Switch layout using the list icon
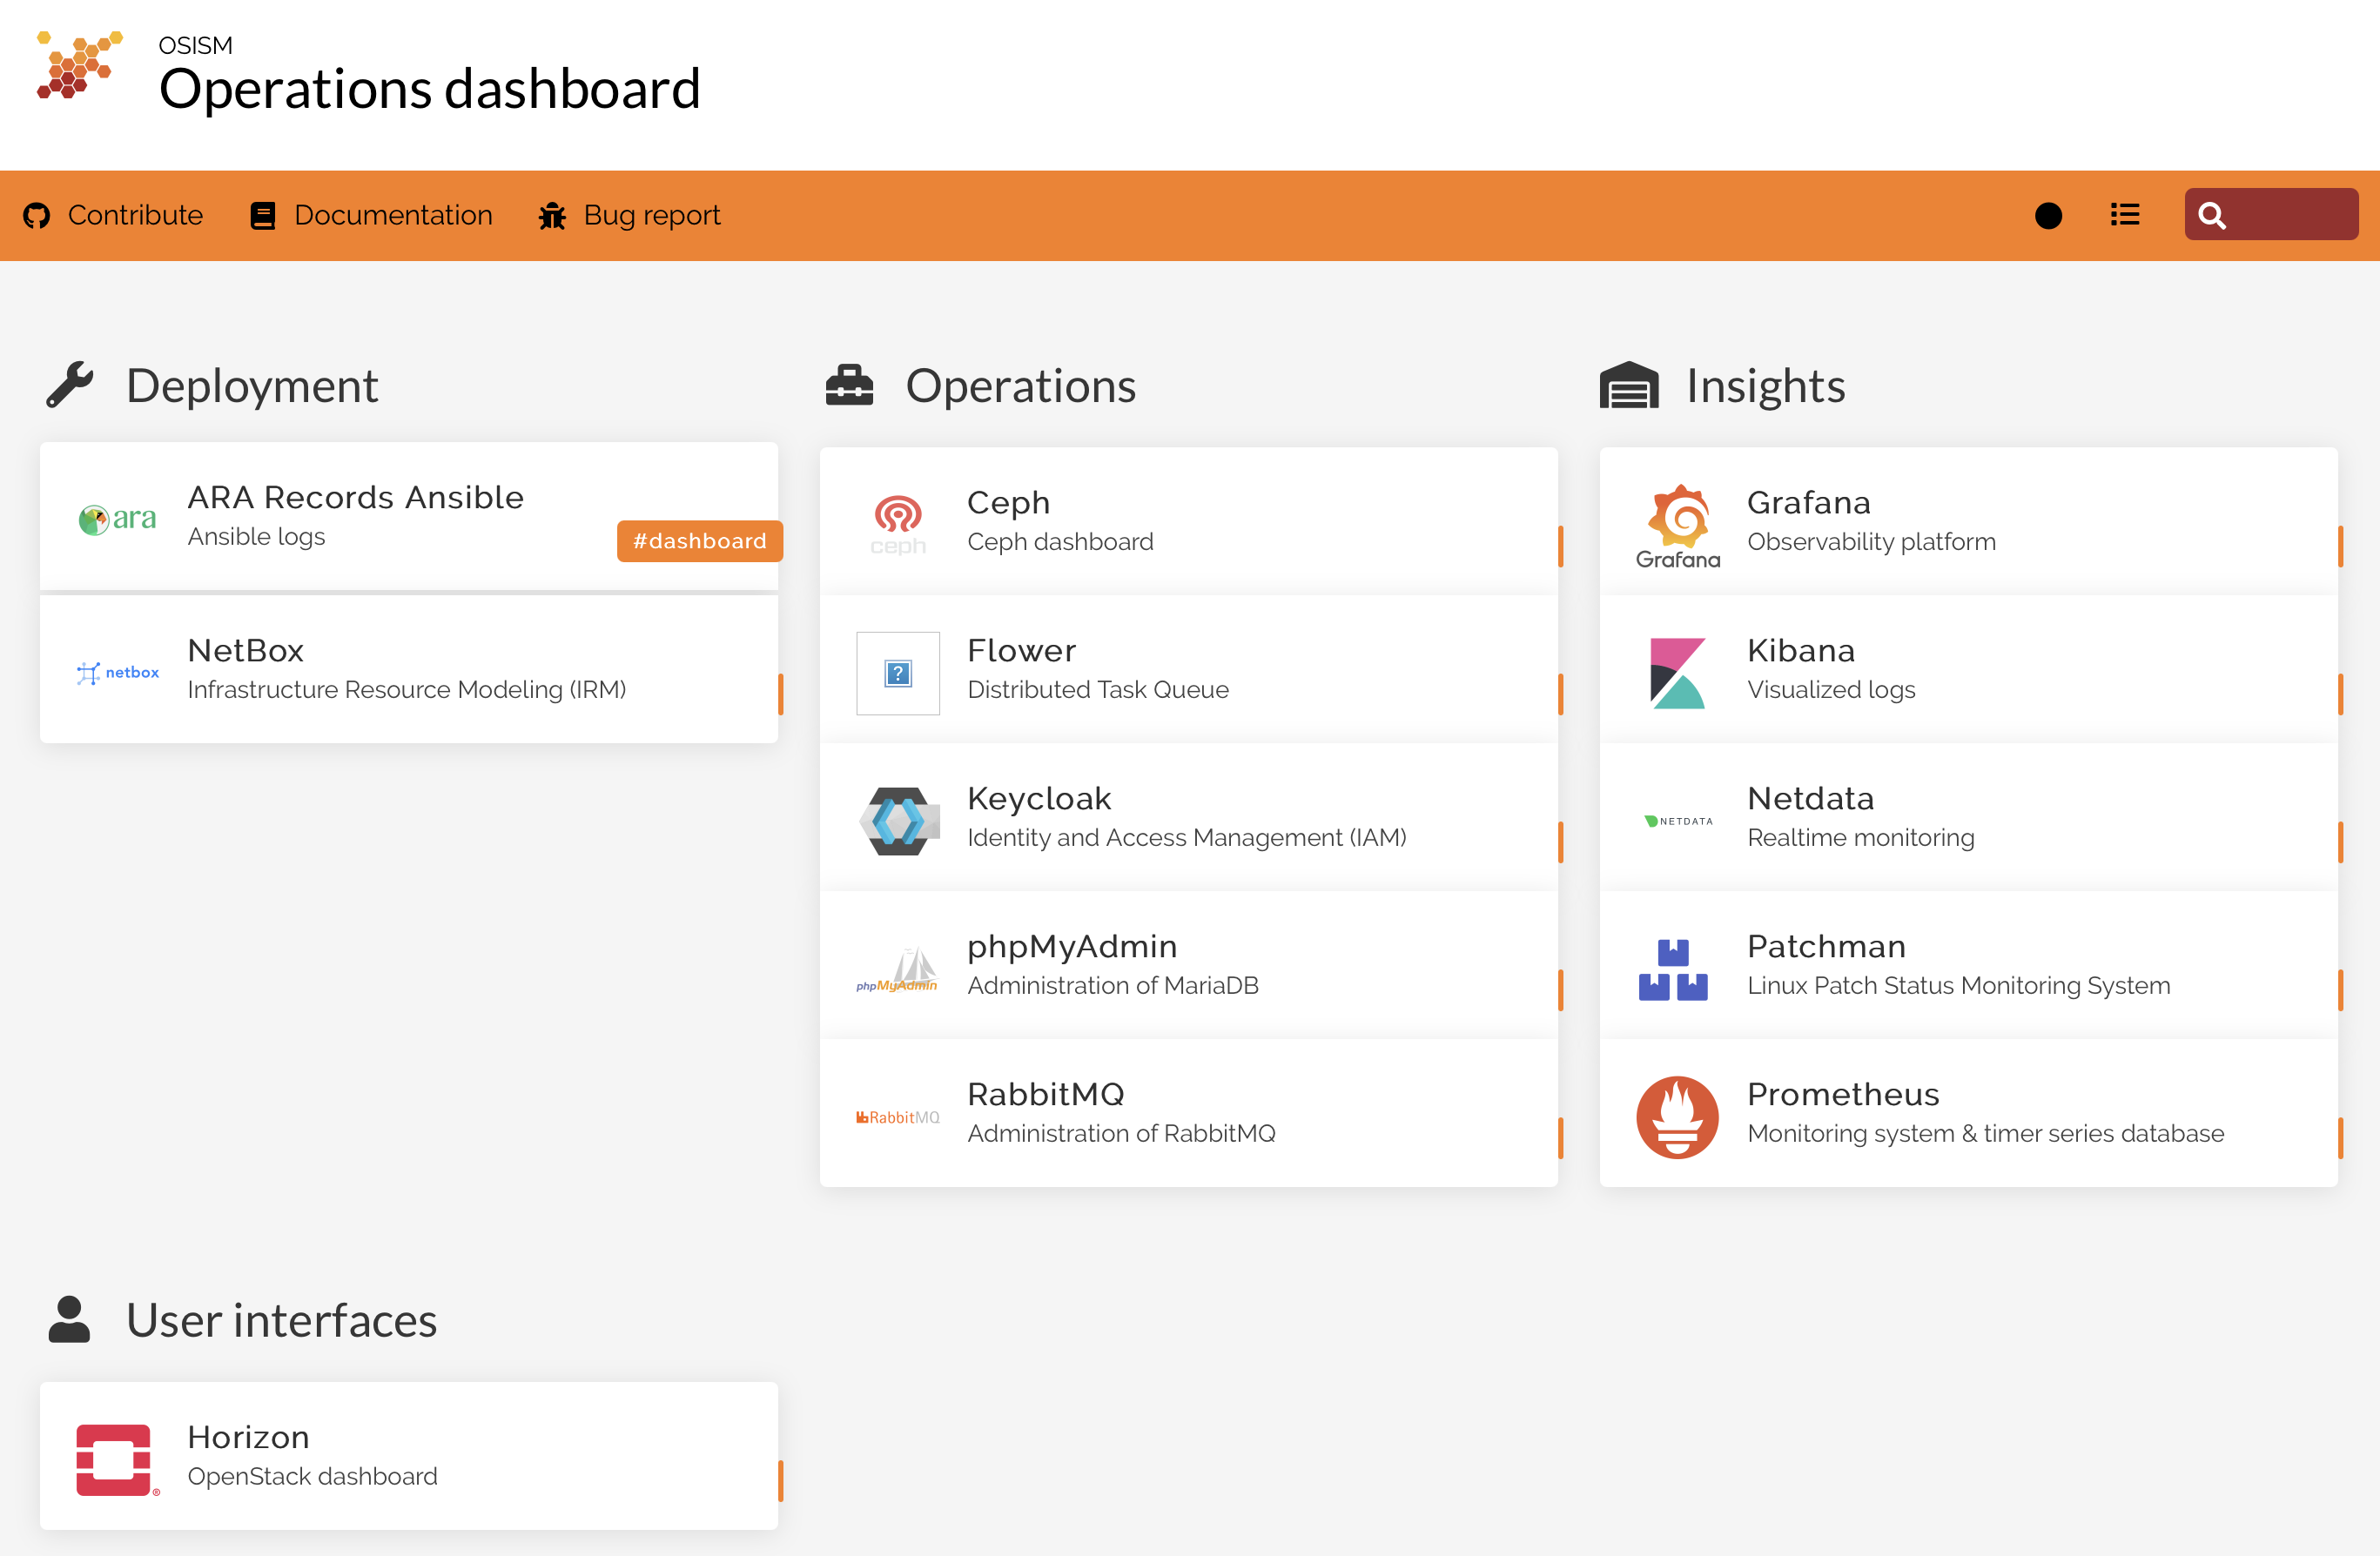 pyautogui.click(x=2124, y=215)
